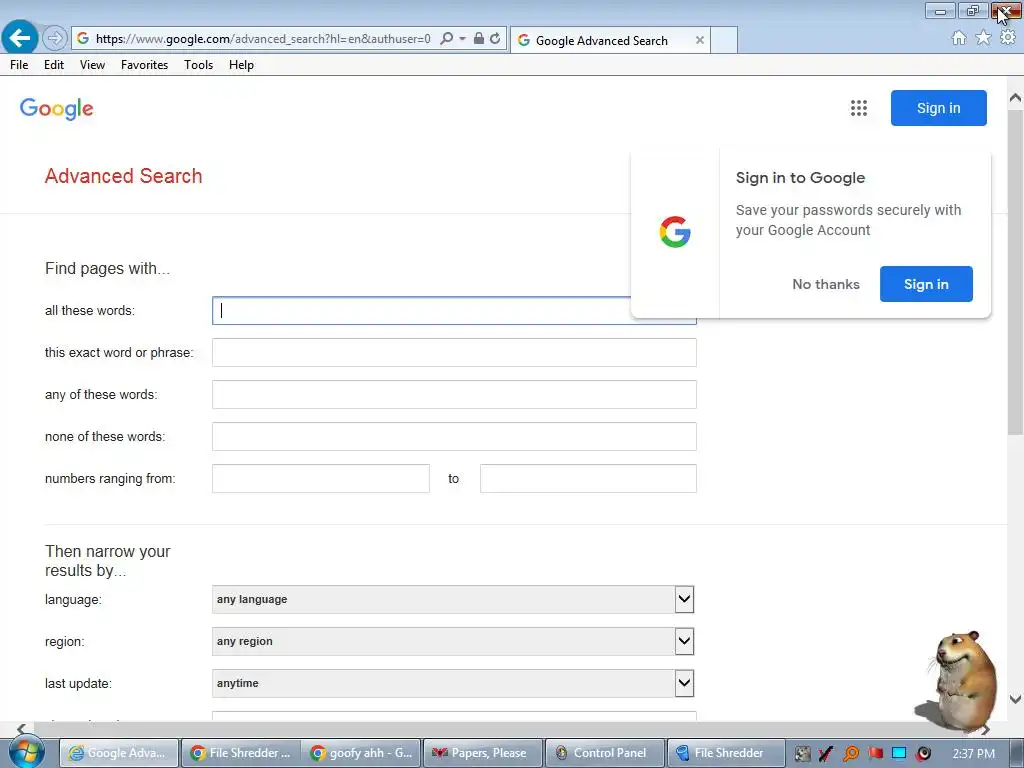The width and height of the screenshot is (1024, 768).
Task: Open the Favorites menu
Action: pyautogui.click(x=144, y=65)
